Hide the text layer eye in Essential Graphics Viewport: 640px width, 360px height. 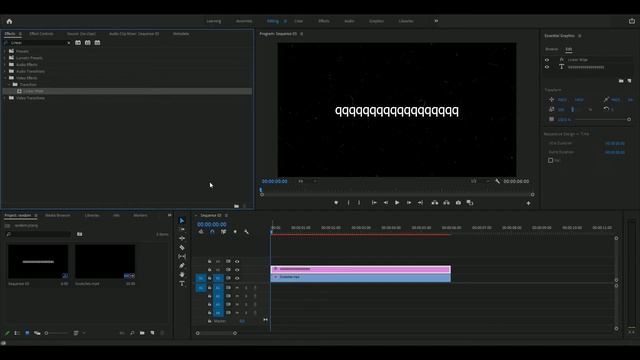point(547,67)
